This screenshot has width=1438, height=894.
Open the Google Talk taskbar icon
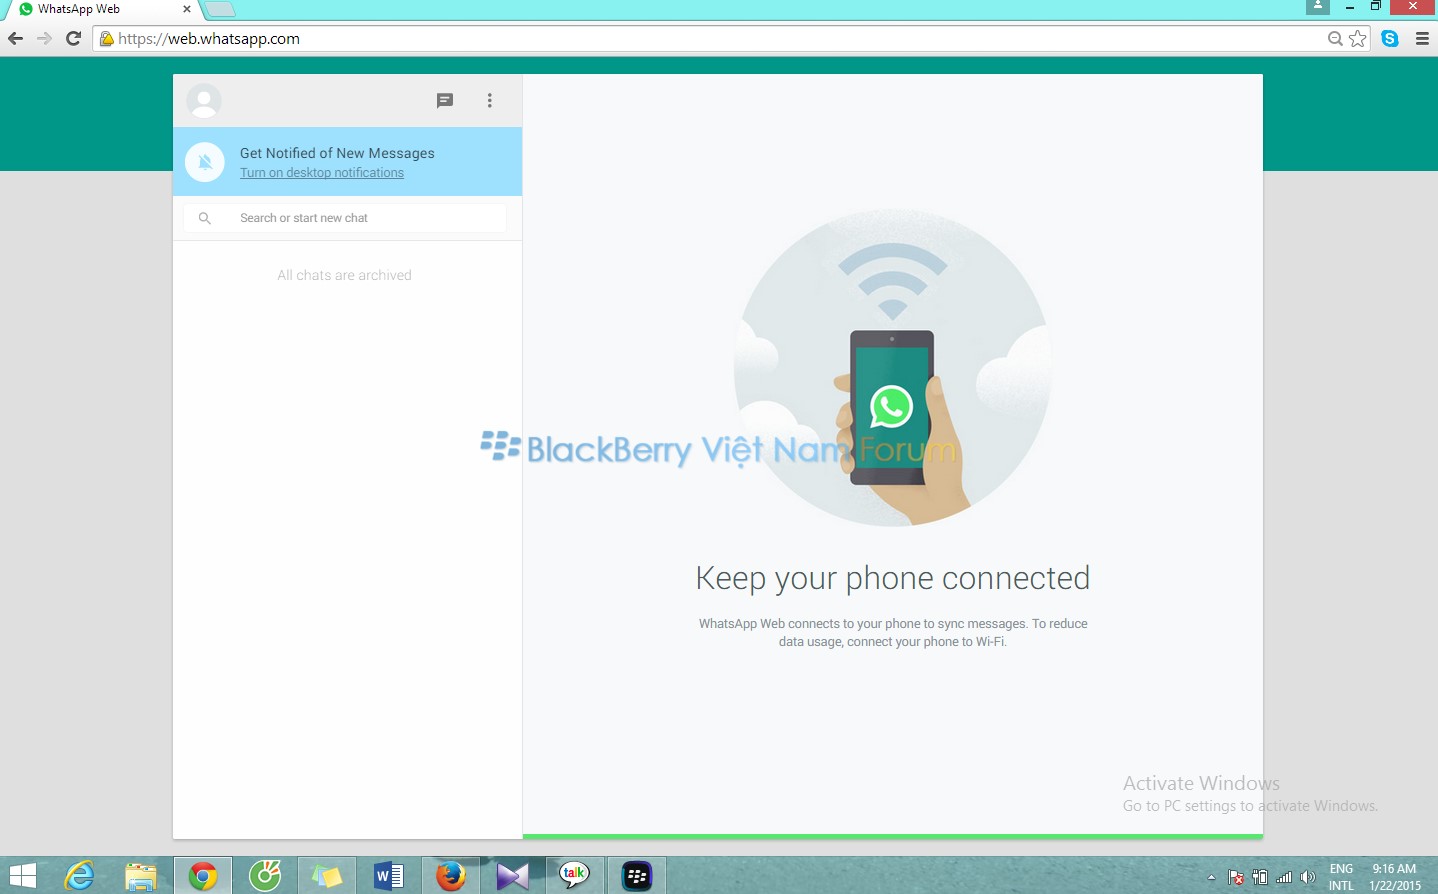tap(575, 876)
